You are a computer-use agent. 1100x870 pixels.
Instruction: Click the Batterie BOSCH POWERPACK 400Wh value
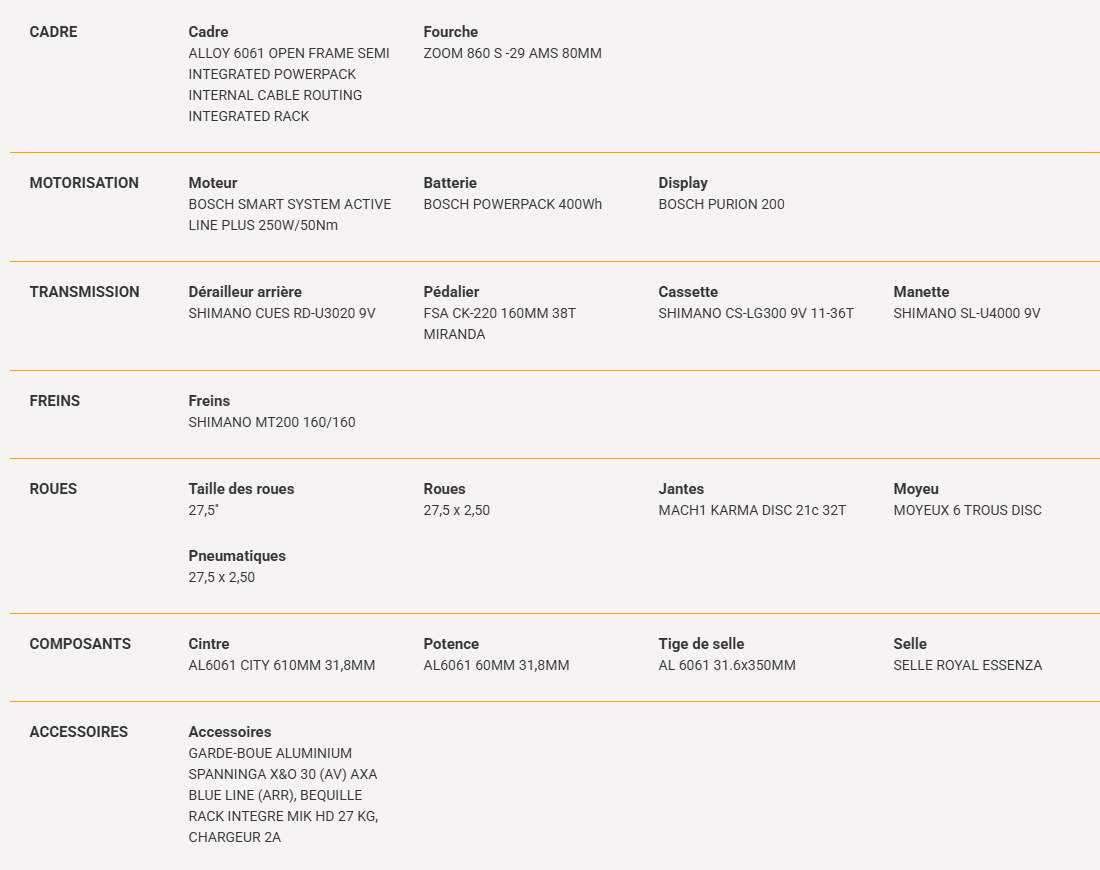tap(512, 204)
